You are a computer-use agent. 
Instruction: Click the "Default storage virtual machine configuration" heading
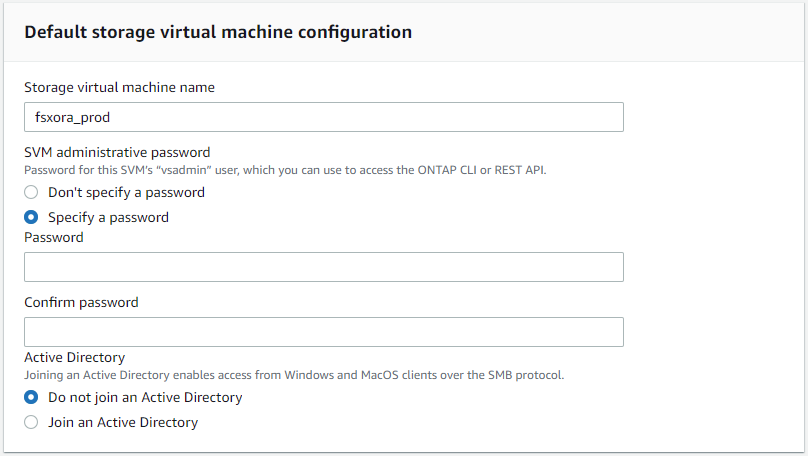click(218, 32)
